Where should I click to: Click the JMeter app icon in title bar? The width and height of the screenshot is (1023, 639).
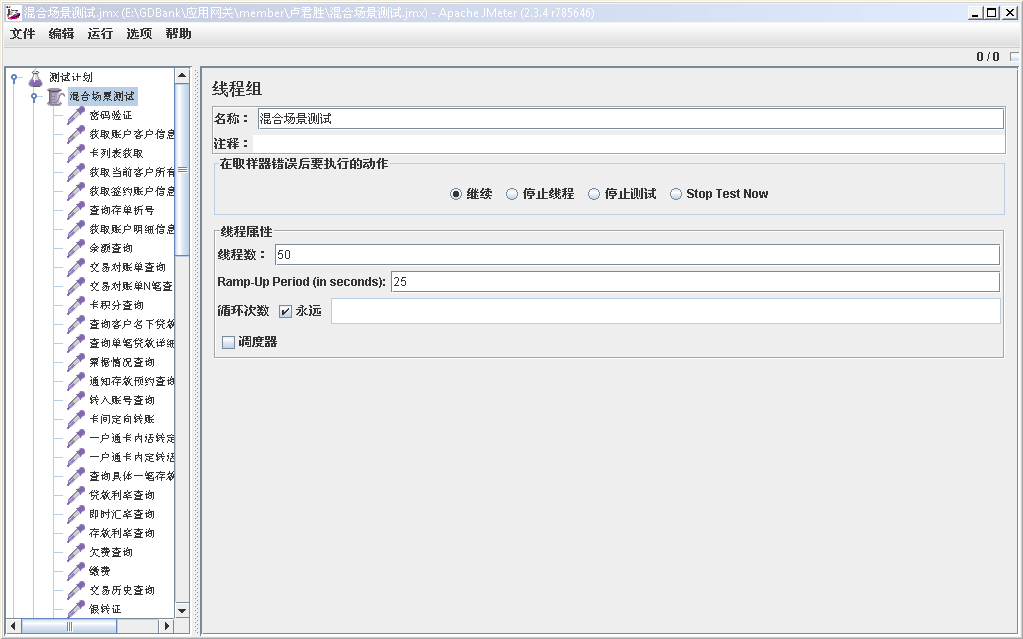click(13, 12)
